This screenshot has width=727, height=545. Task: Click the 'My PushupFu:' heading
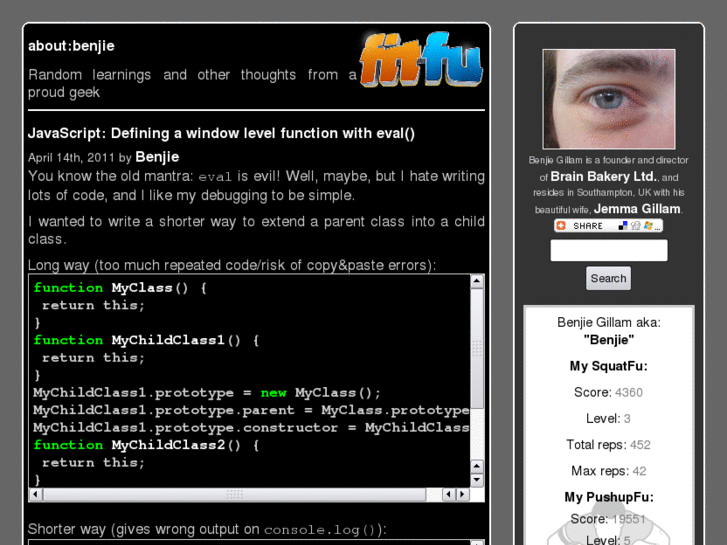[x=609, y=497]
